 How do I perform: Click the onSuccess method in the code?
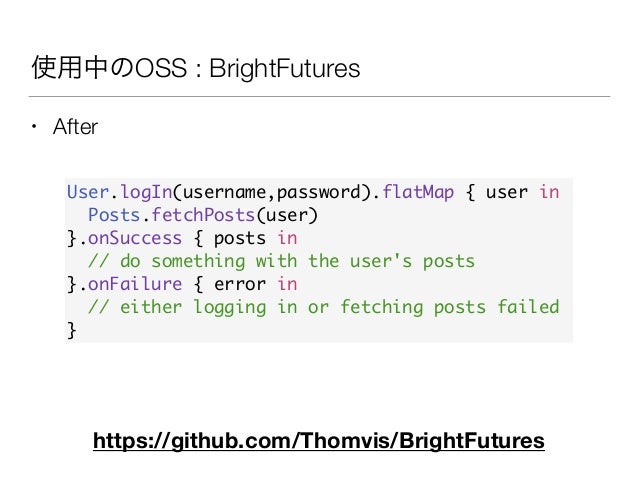point(135,238)
